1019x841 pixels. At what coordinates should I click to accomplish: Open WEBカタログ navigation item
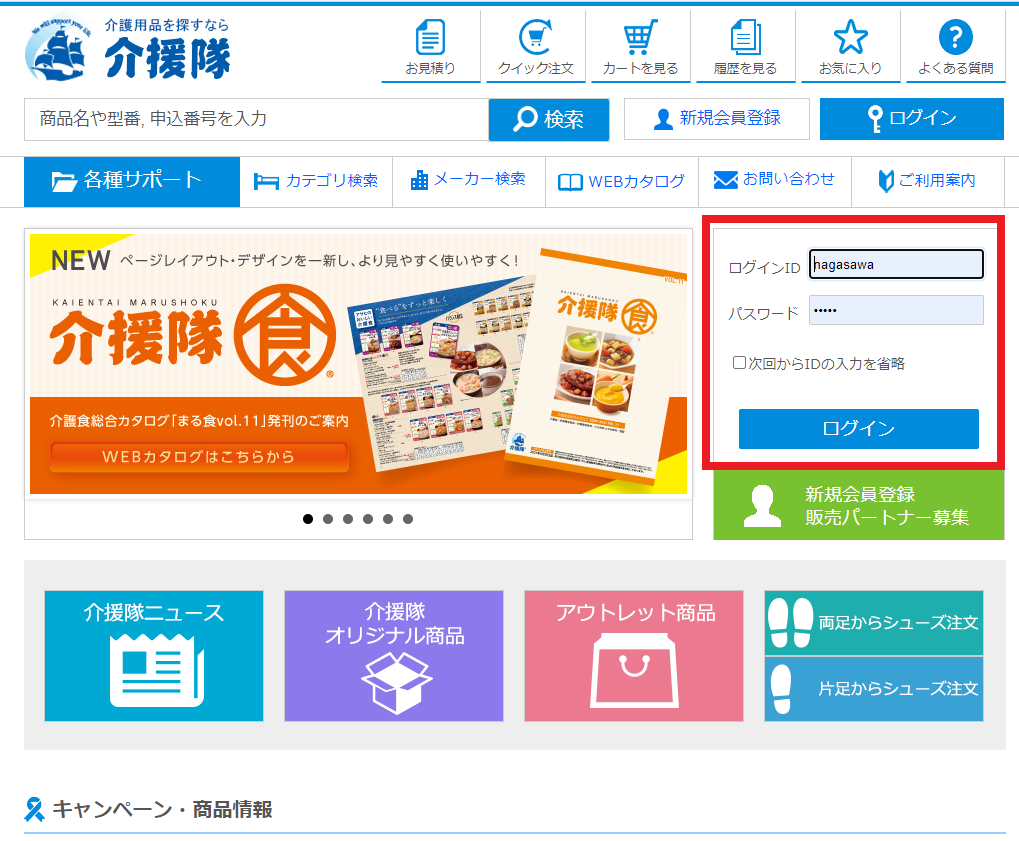tap(621, 181)
